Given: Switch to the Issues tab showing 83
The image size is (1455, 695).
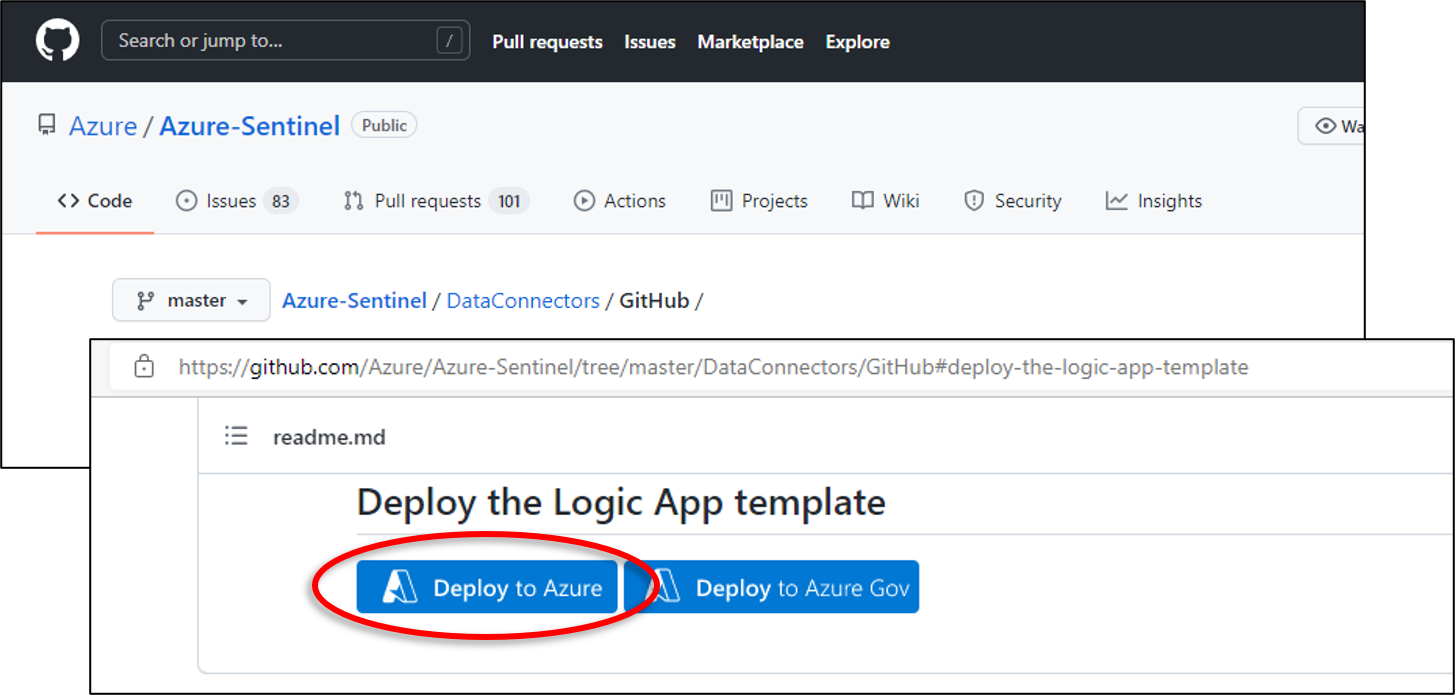Looking at the screenshot, I should [230, 200].
